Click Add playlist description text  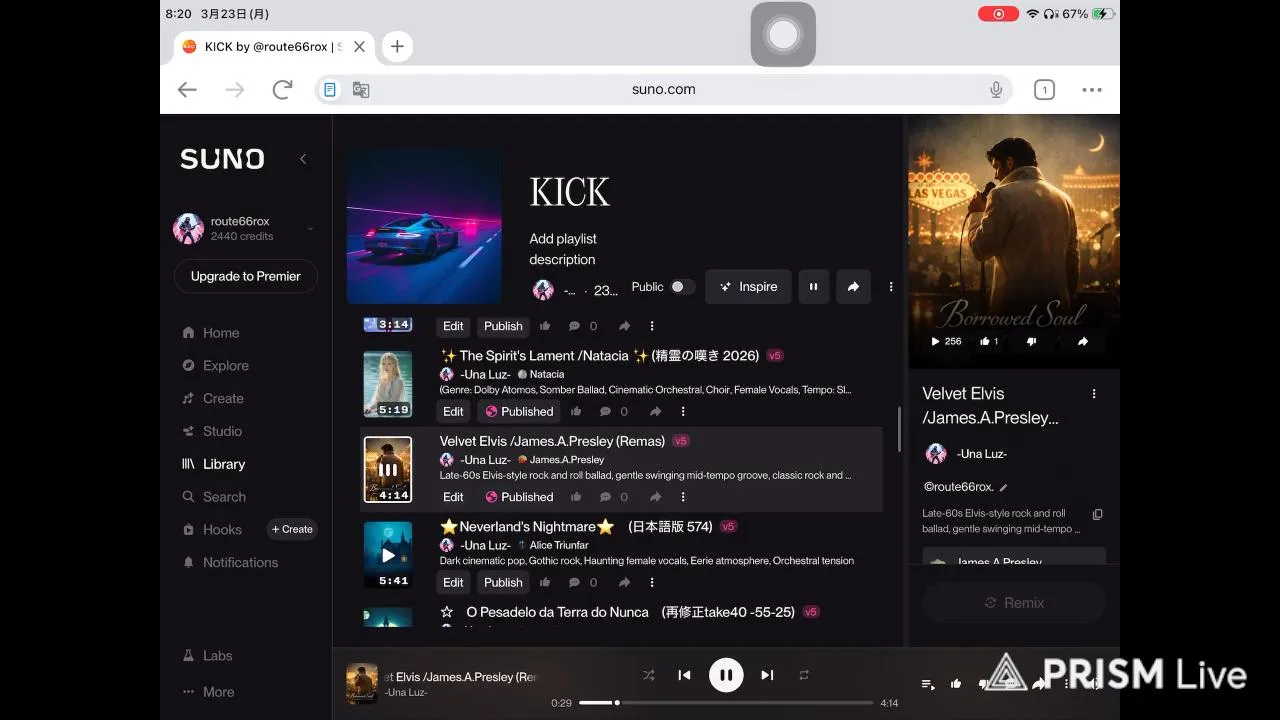[562, 249]
